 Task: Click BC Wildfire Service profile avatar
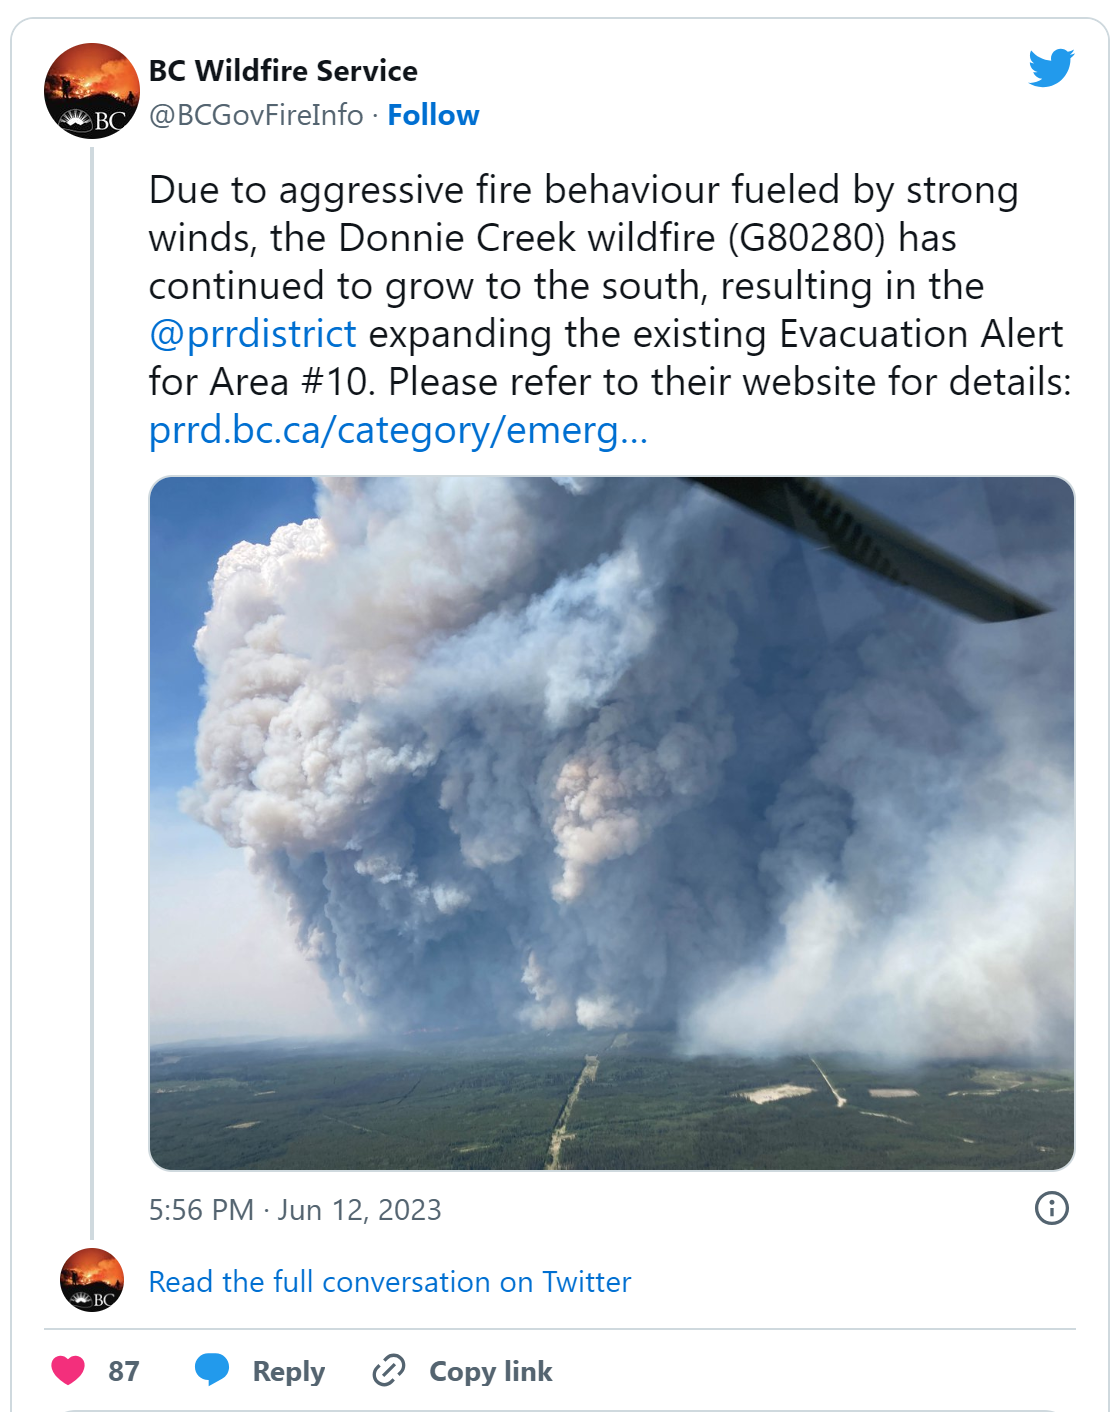pos(92,91)
